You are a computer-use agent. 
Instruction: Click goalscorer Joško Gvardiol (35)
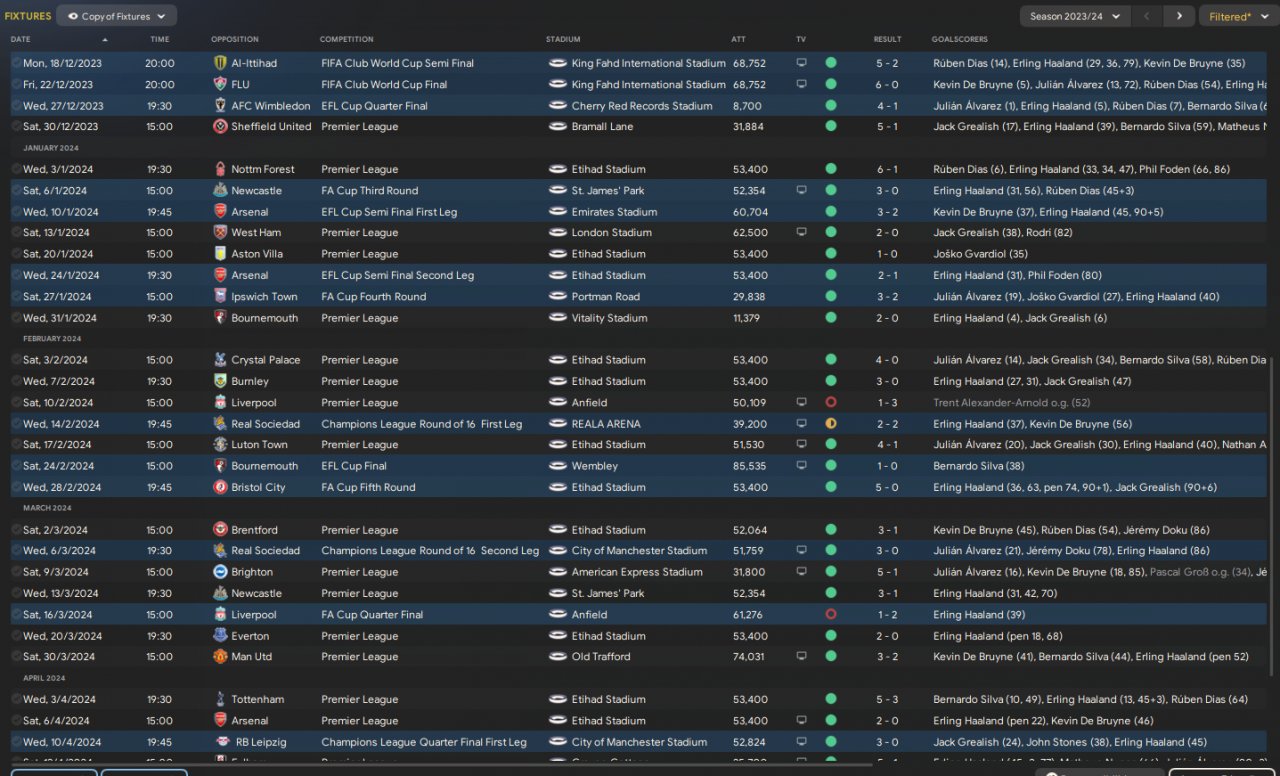point(980,254)
